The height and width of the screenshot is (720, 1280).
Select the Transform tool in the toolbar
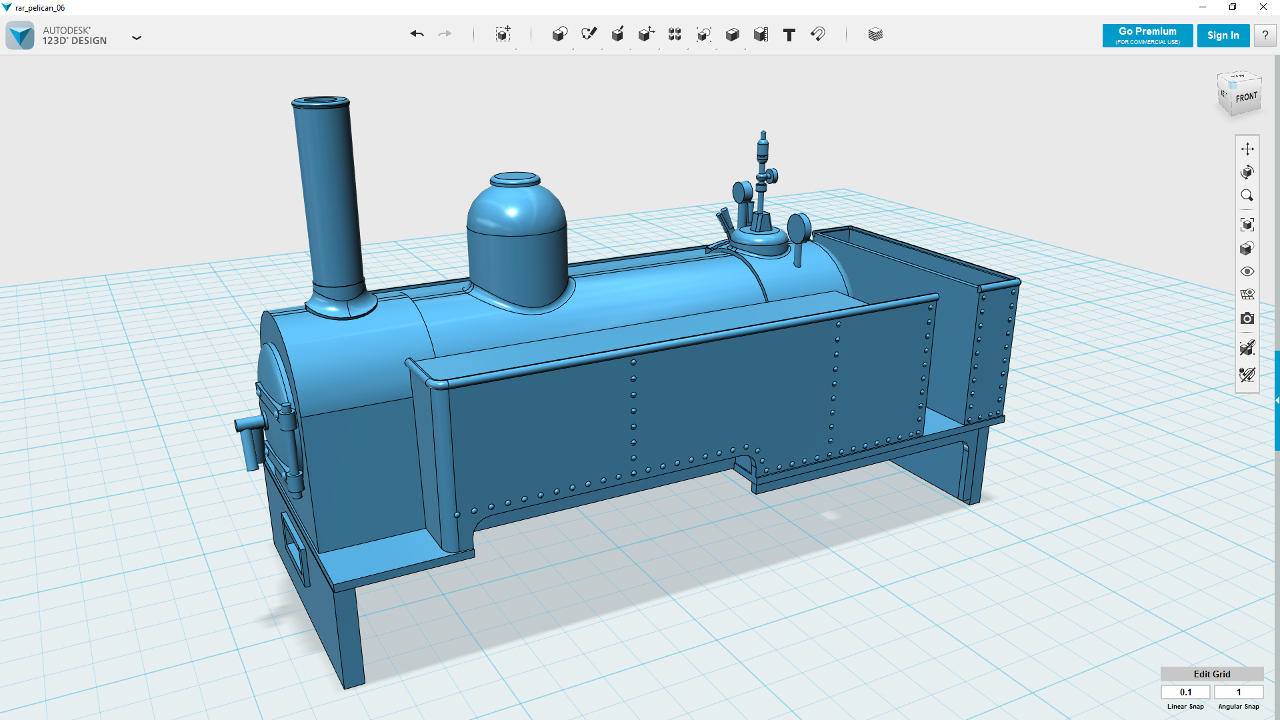(x=503, y=34)
